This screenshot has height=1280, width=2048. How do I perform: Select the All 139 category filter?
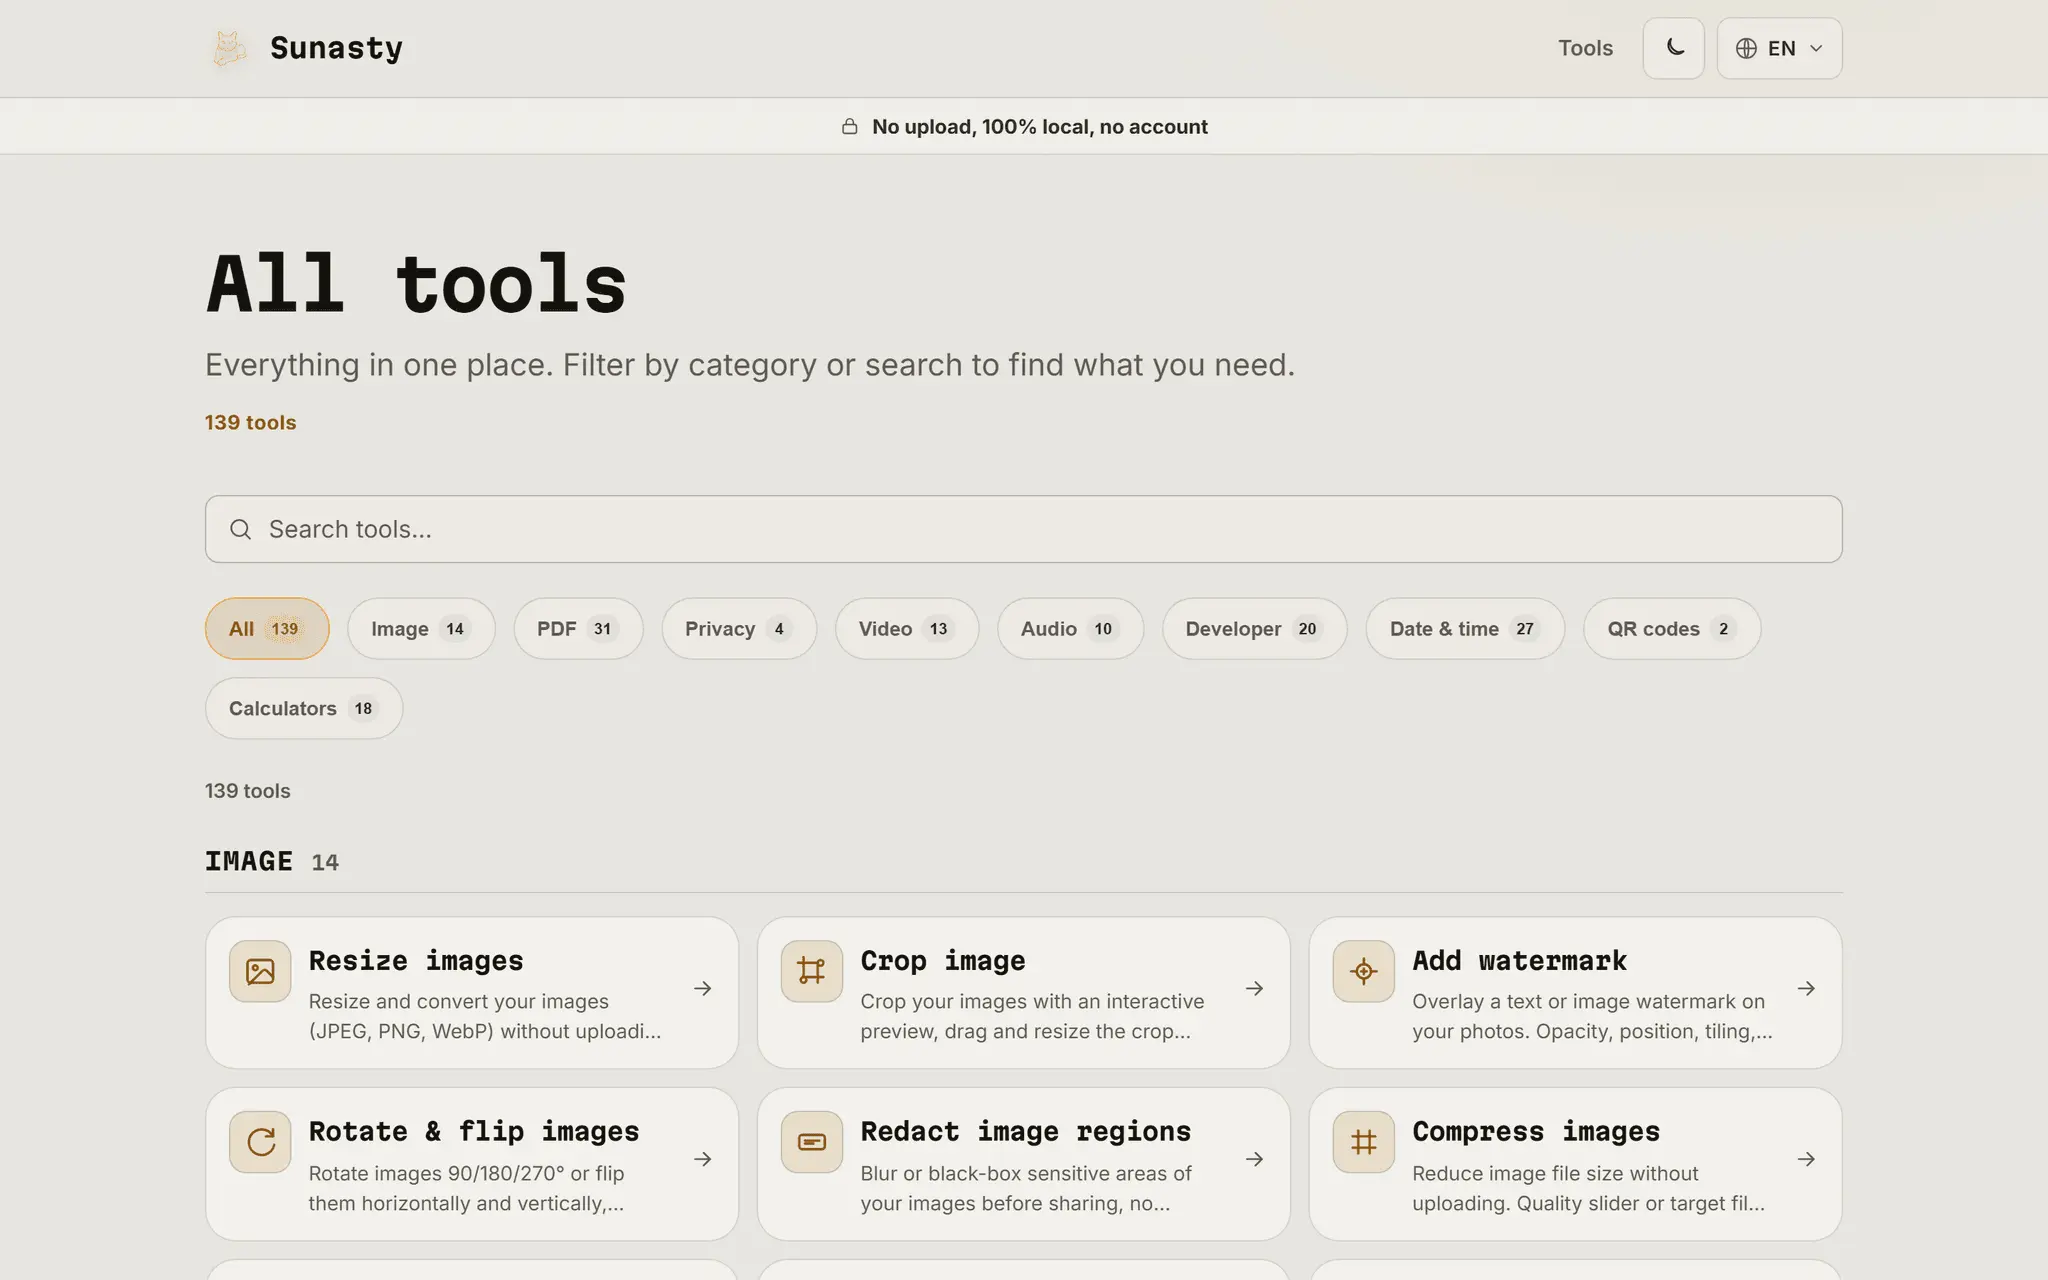pos(267,629)
